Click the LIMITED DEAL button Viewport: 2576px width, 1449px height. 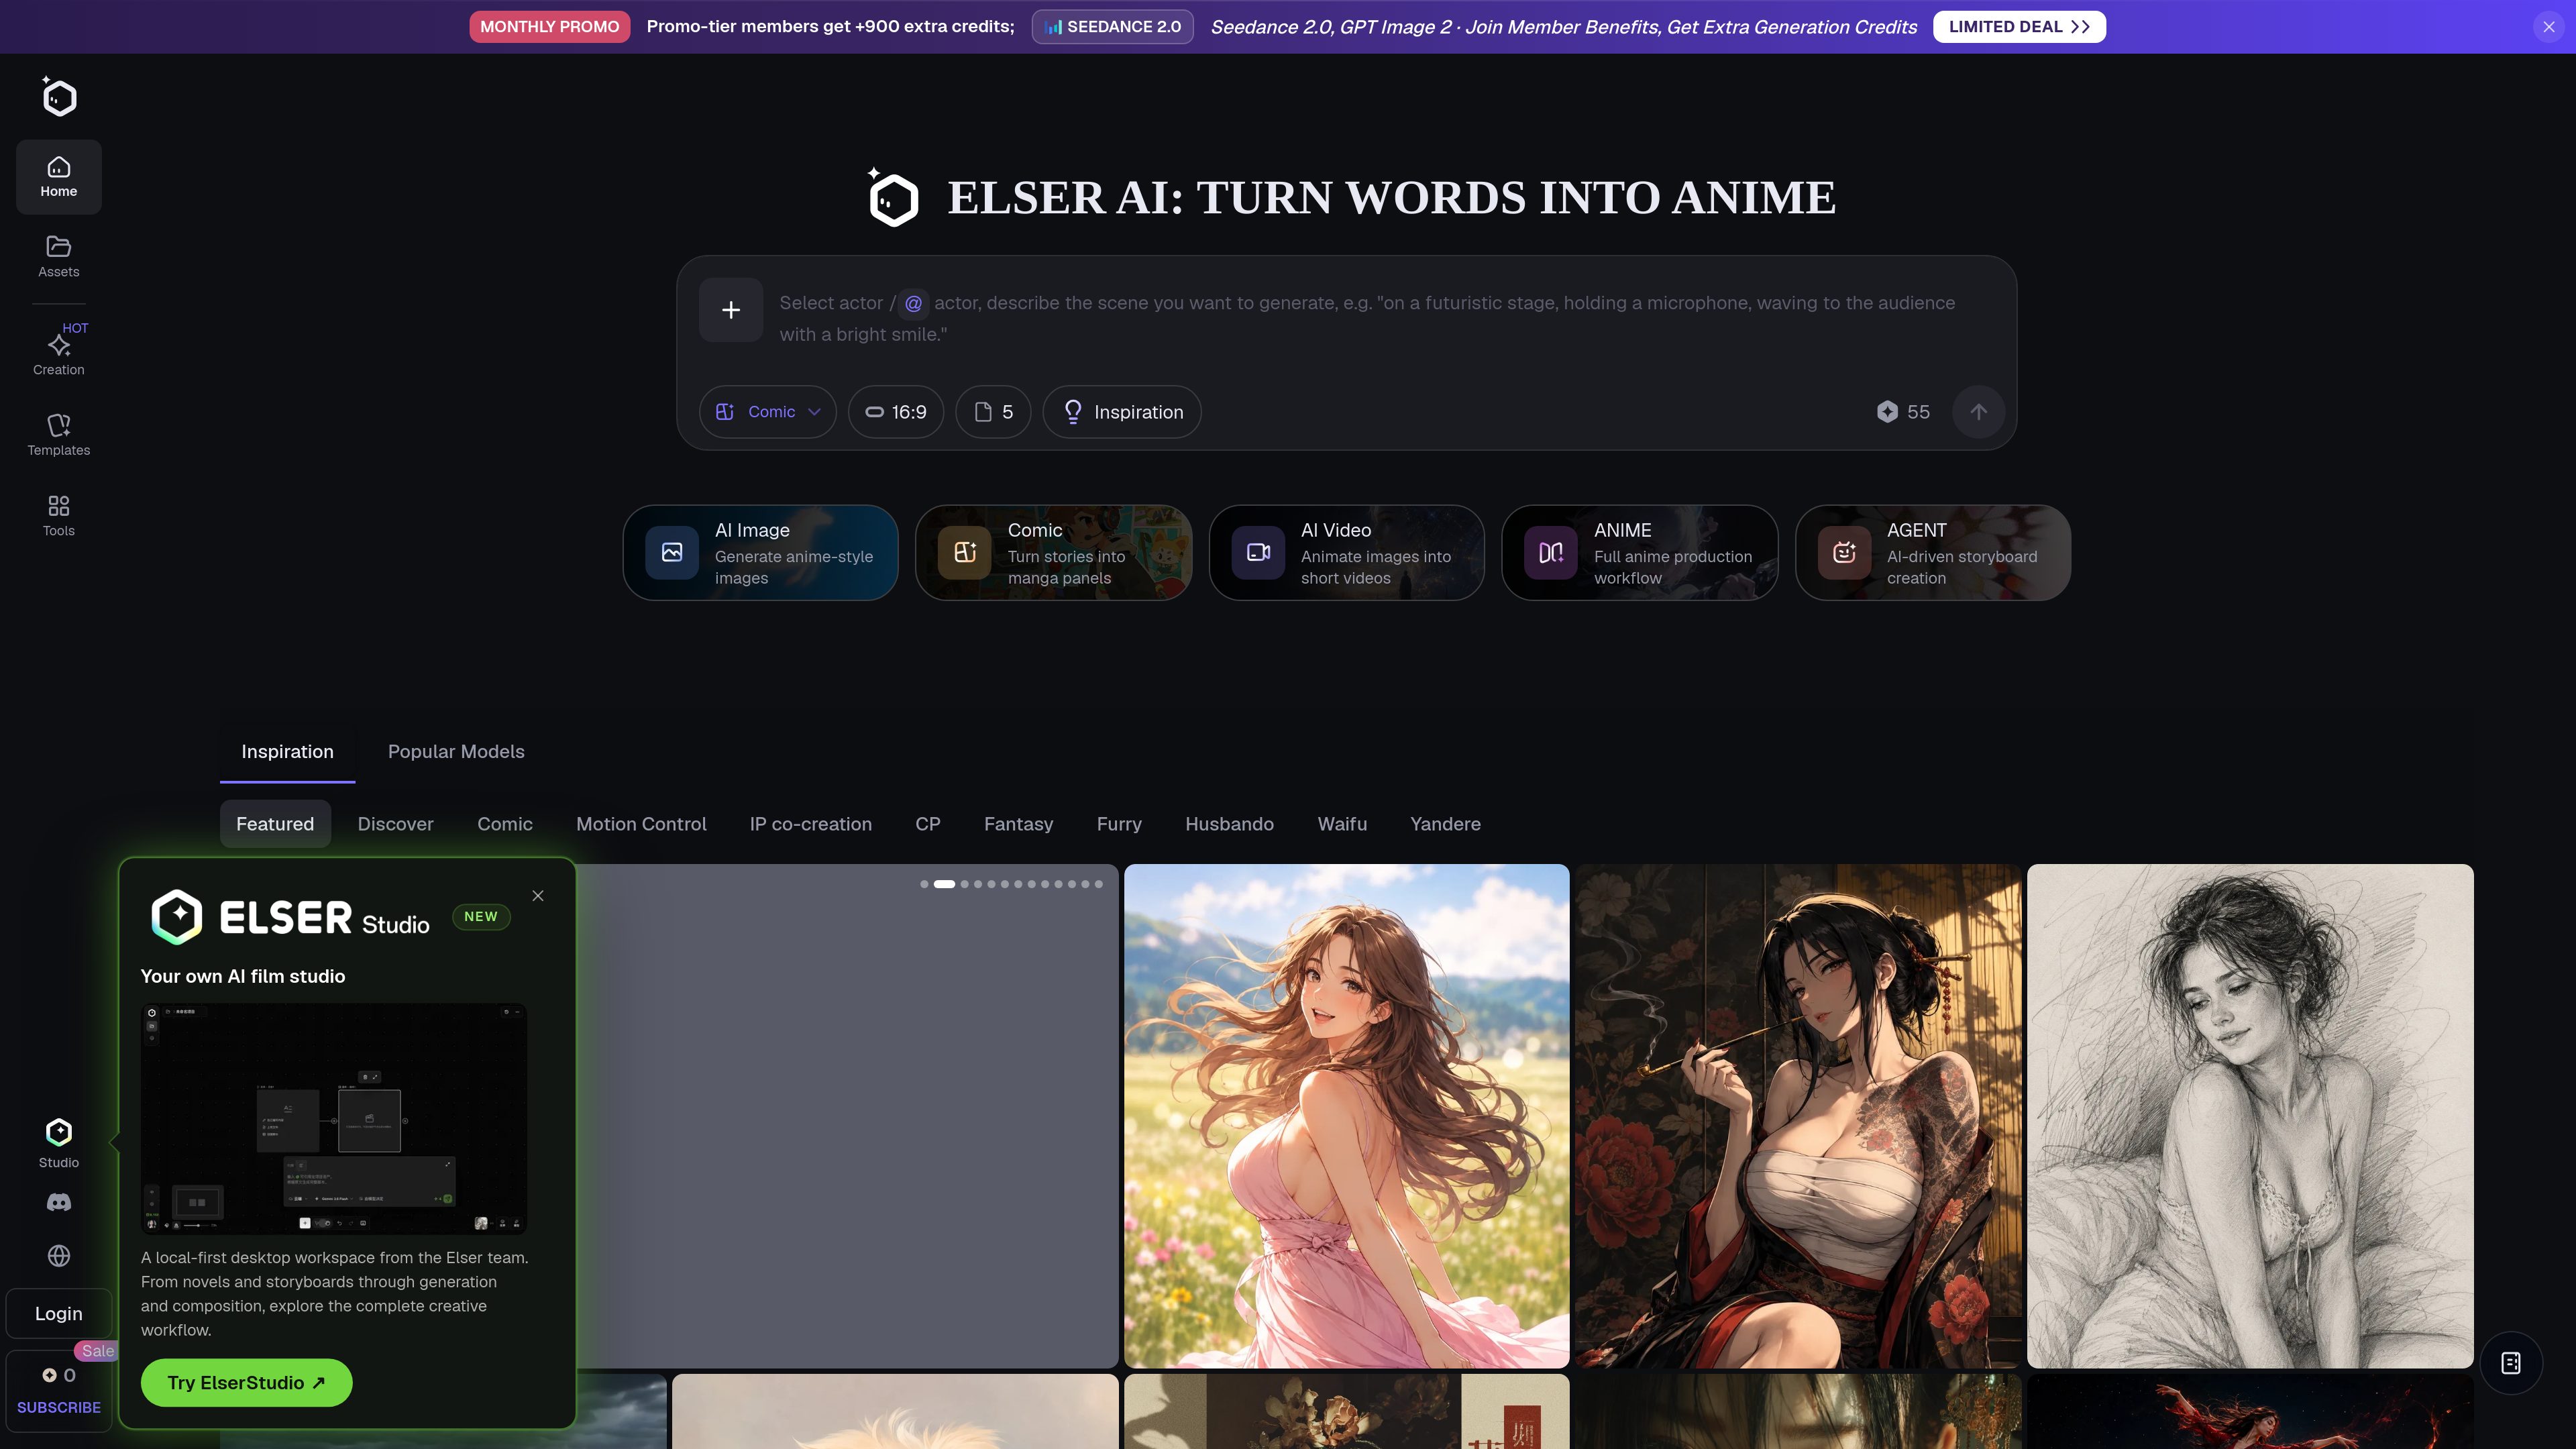(2019, 27)
